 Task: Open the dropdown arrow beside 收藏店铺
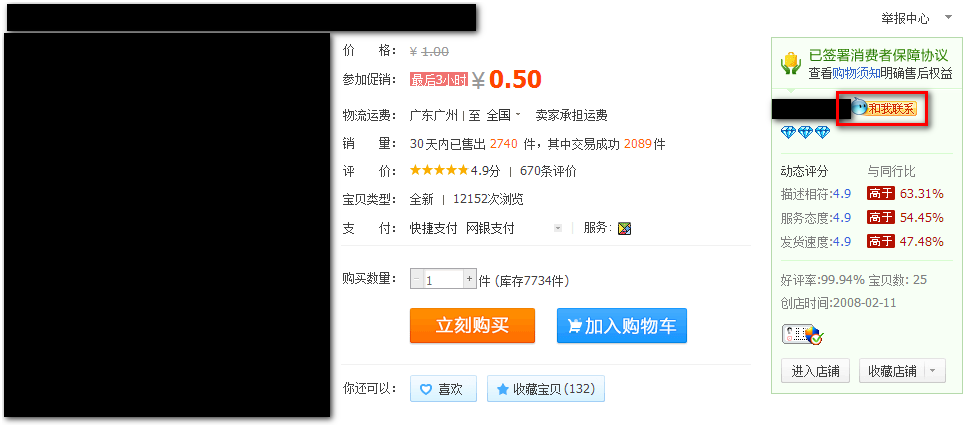pyautogui.click(x=935, y=371)
